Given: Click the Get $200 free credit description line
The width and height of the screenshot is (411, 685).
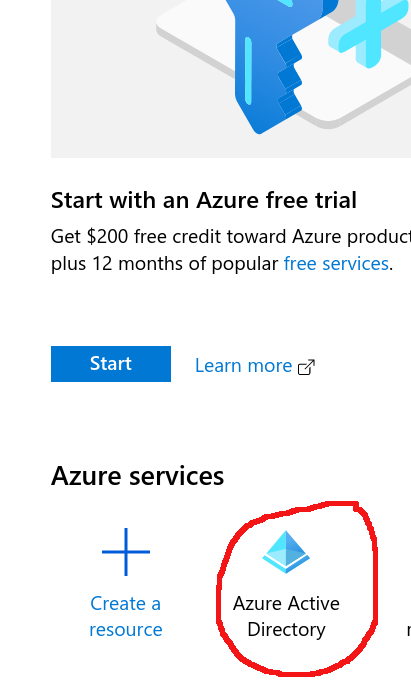Looking at the screenshot, I should pos(231,237).
